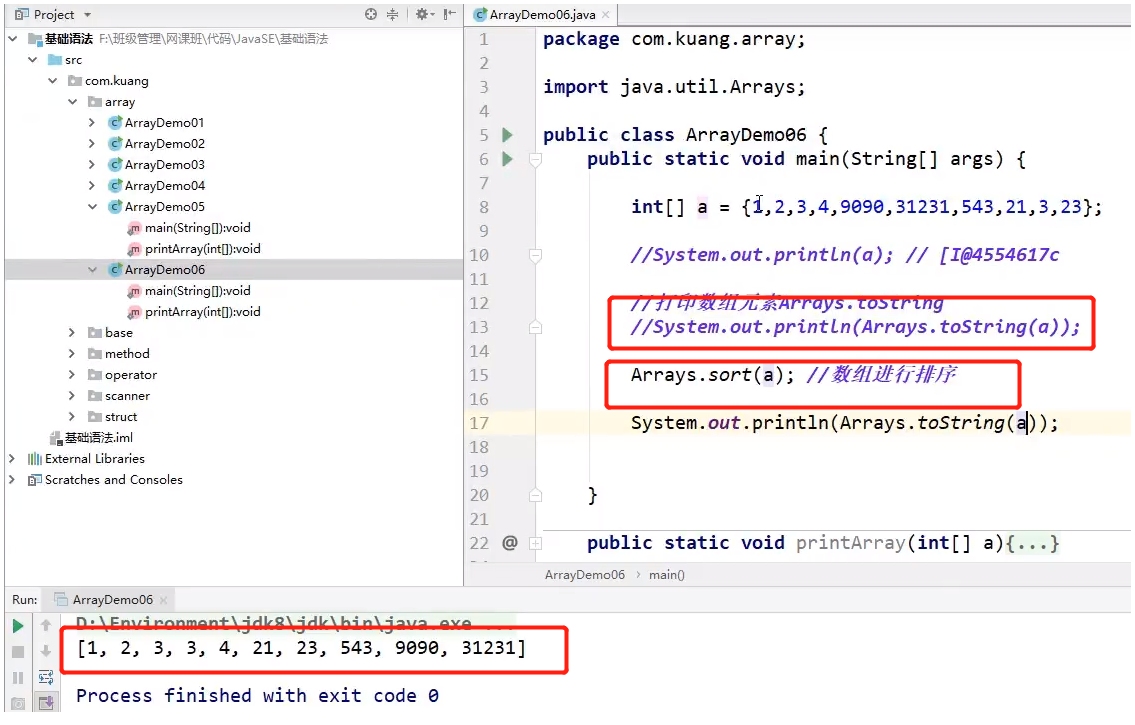Select the ArrayDemo06 run tab
The height and width of the screenshot is (725, 1135).
[x=112, y=599]
